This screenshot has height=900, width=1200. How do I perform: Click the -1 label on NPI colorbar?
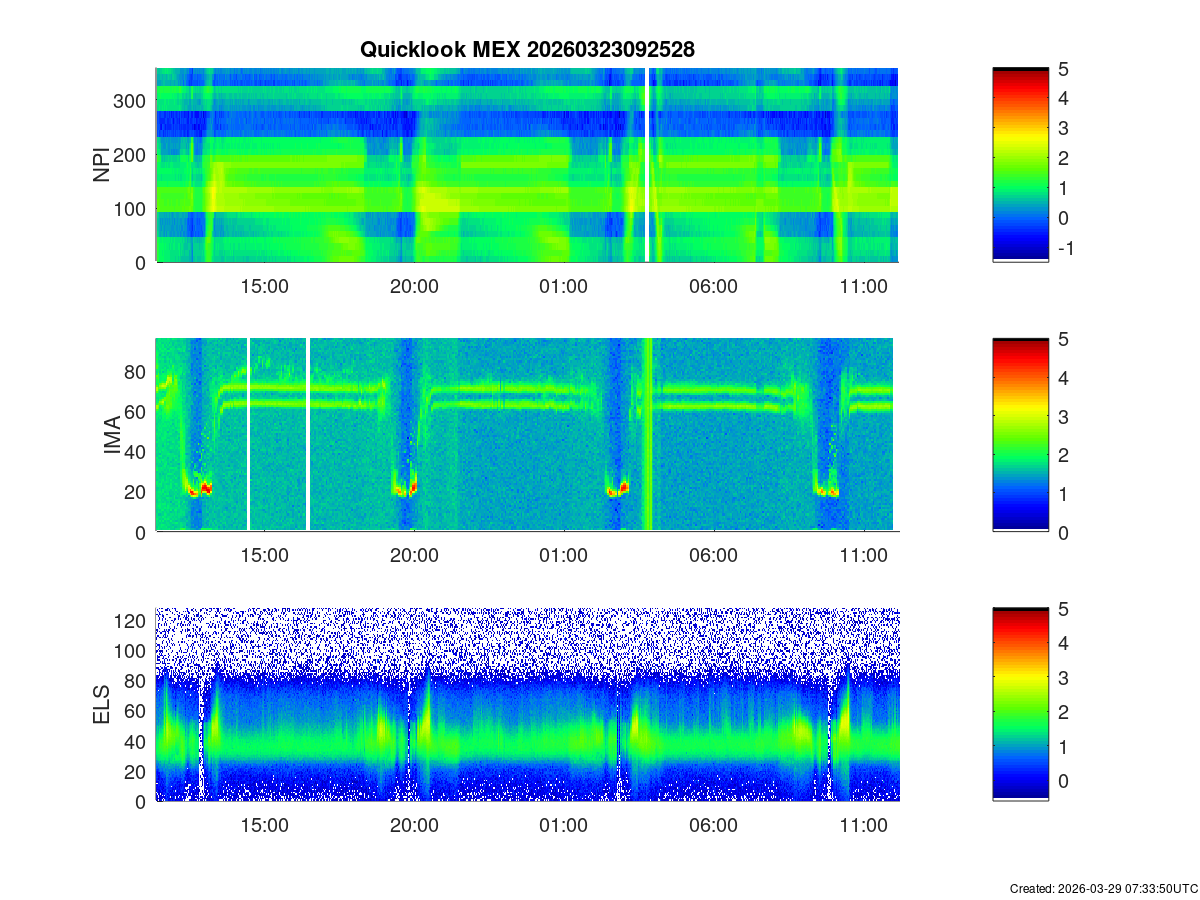click(x=1064, y=249)
